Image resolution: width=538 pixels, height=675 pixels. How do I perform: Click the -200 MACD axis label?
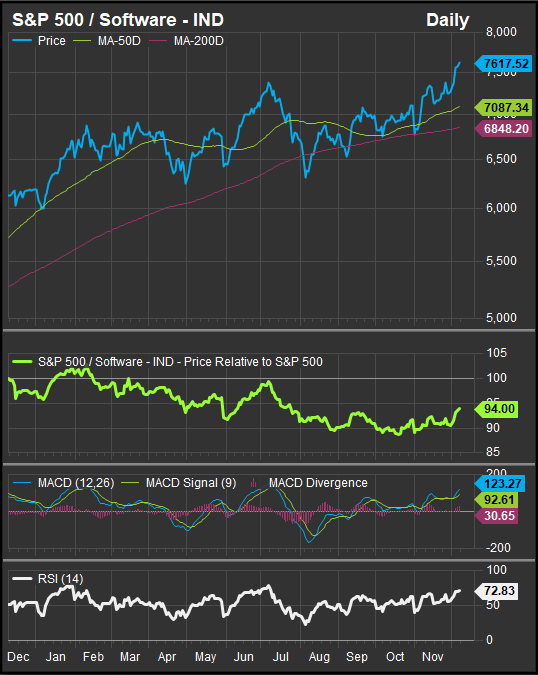(x=498, y=548)
